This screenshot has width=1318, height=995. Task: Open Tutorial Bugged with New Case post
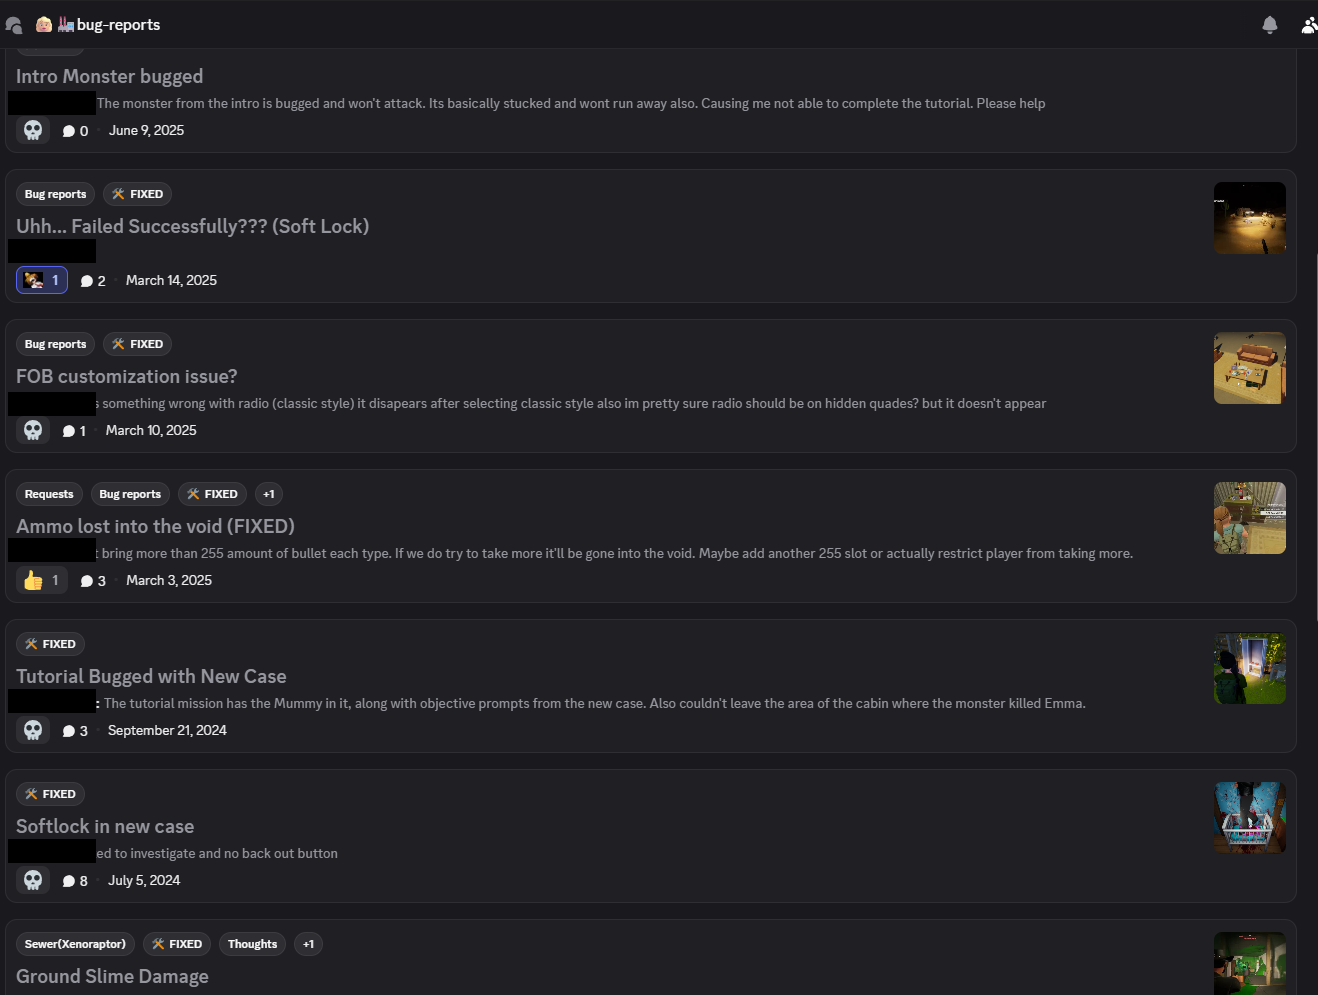[151, 676]
